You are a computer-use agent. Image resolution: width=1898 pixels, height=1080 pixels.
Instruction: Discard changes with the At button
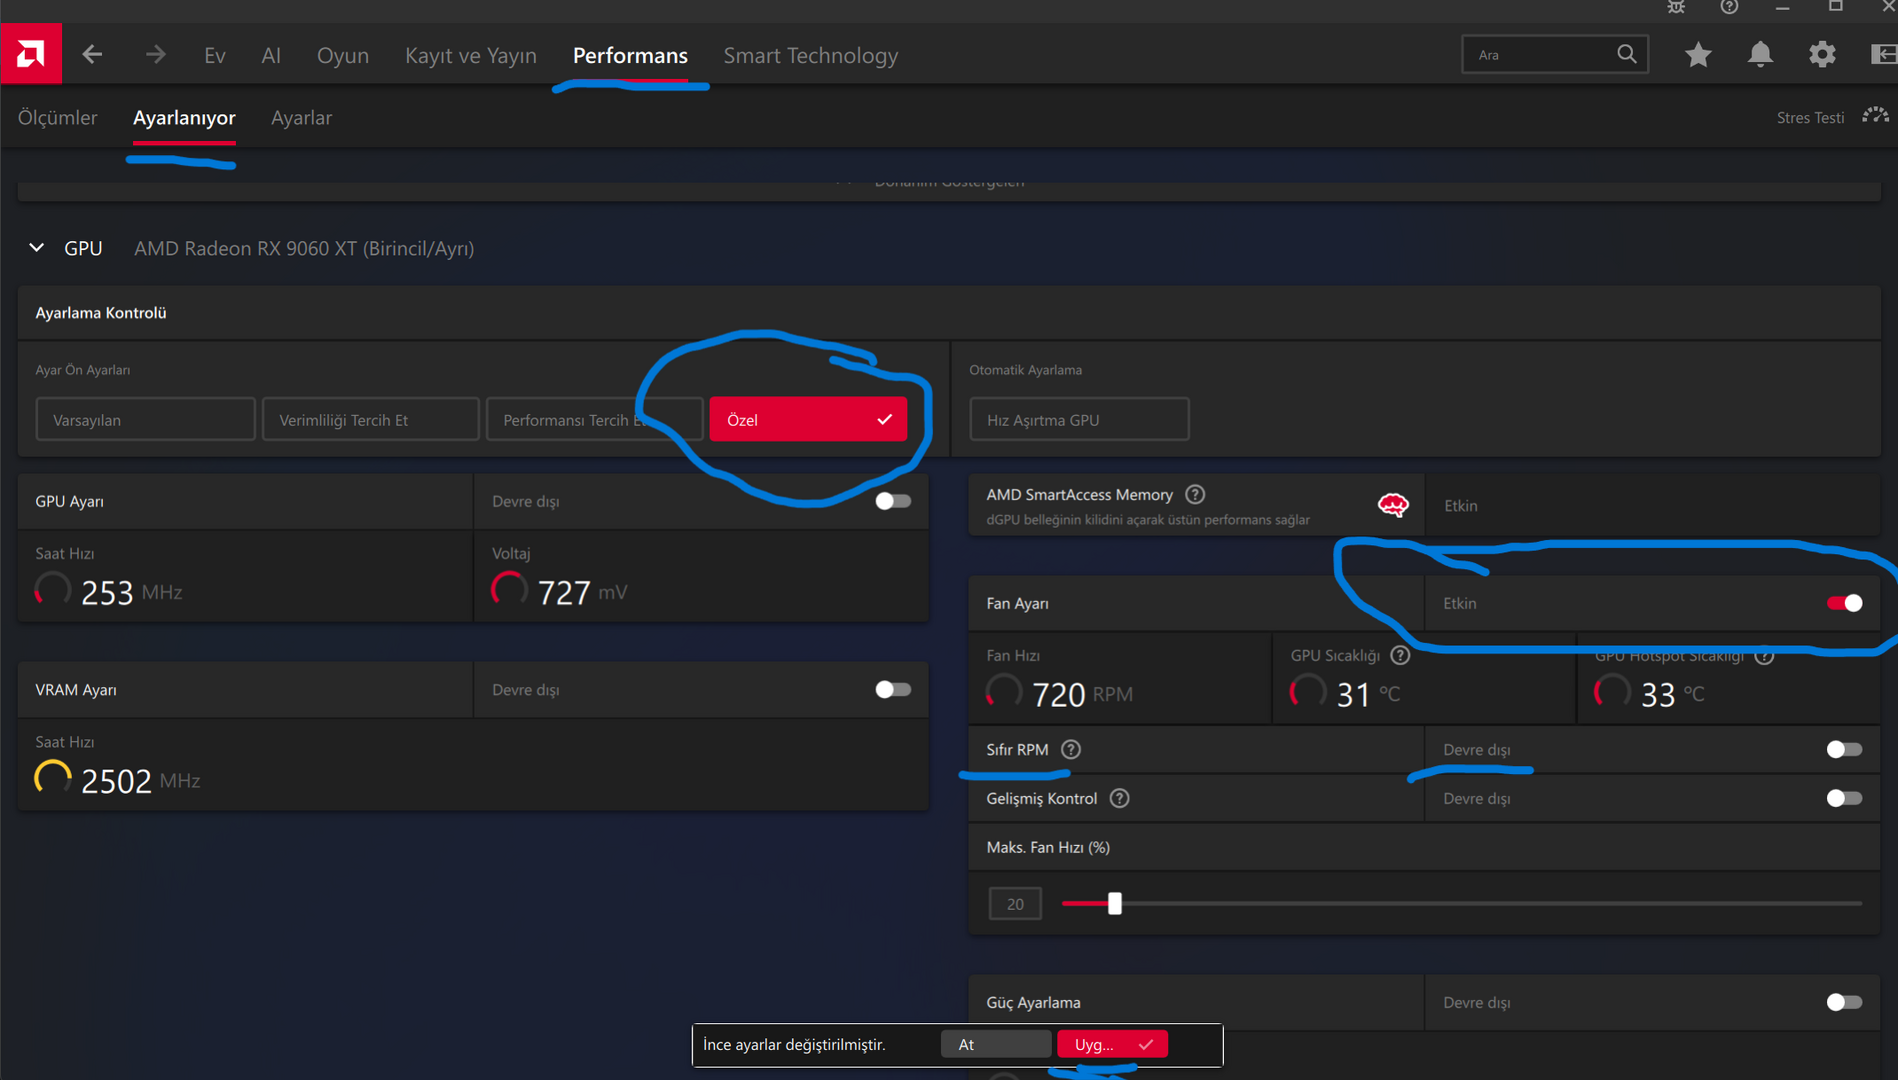(996, 1044)
